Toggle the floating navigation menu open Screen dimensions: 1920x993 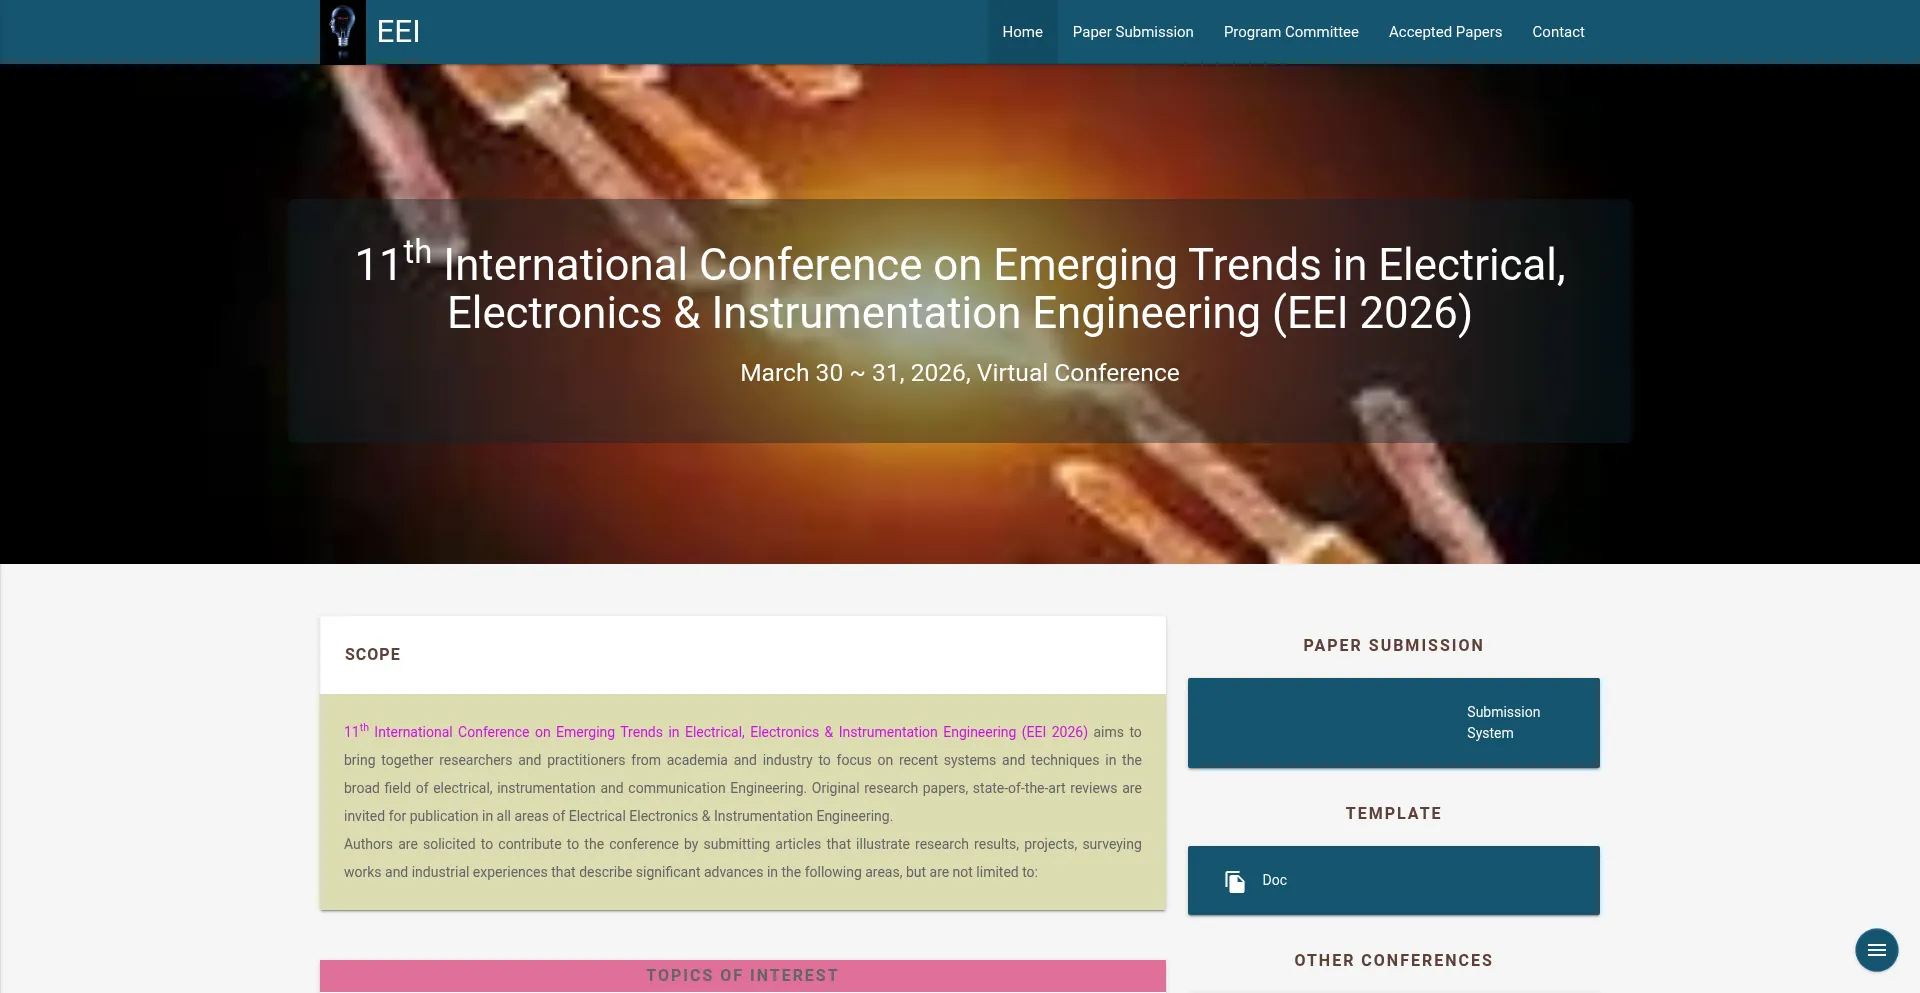click(1876, 949)
